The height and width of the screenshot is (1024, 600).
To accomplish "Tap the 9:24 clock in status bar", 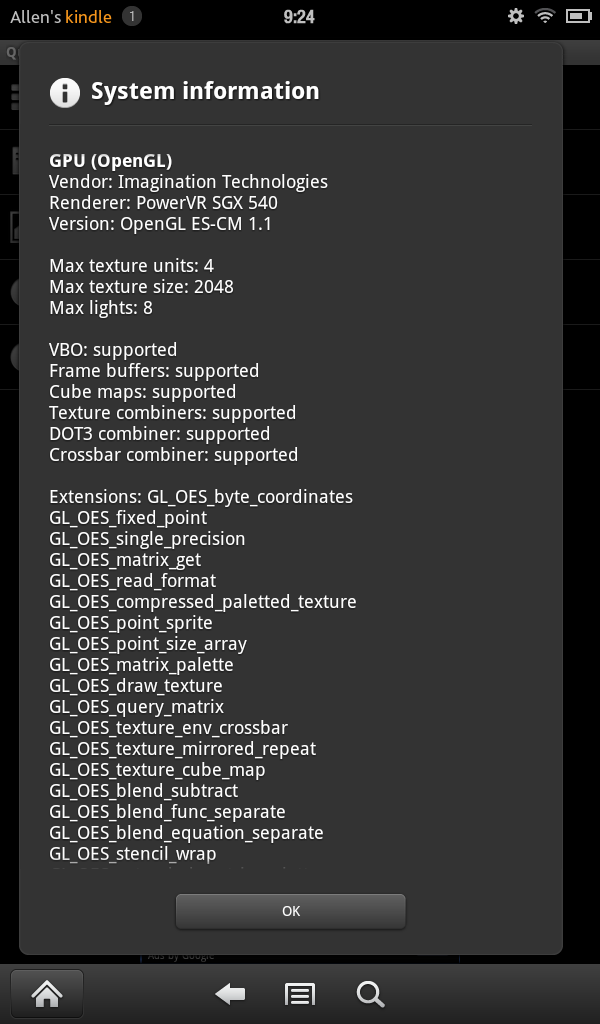I will (299, 17).
